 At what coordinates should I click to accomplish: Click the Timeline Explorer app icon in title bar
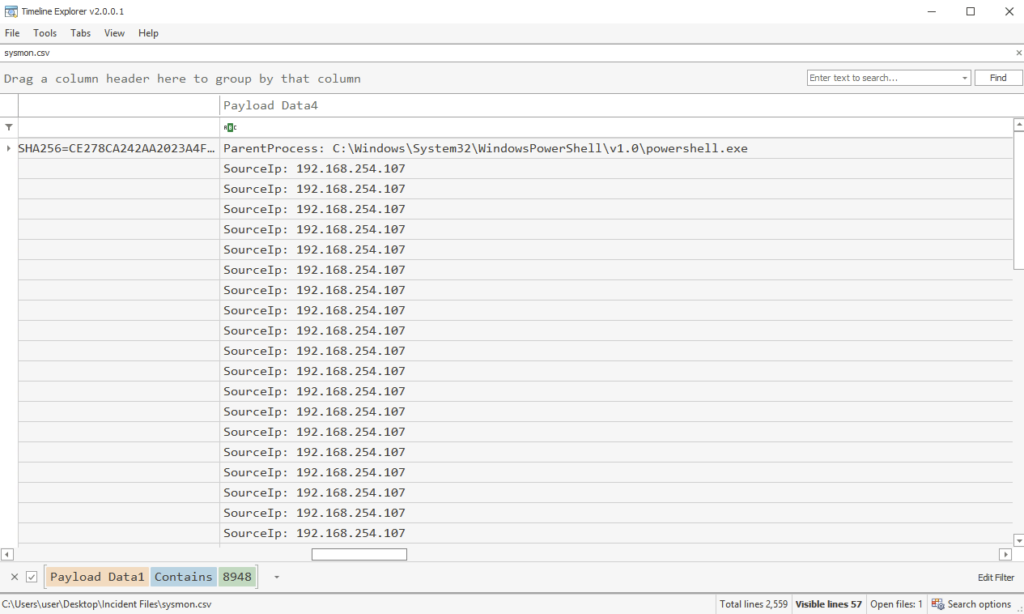point(10,11)
